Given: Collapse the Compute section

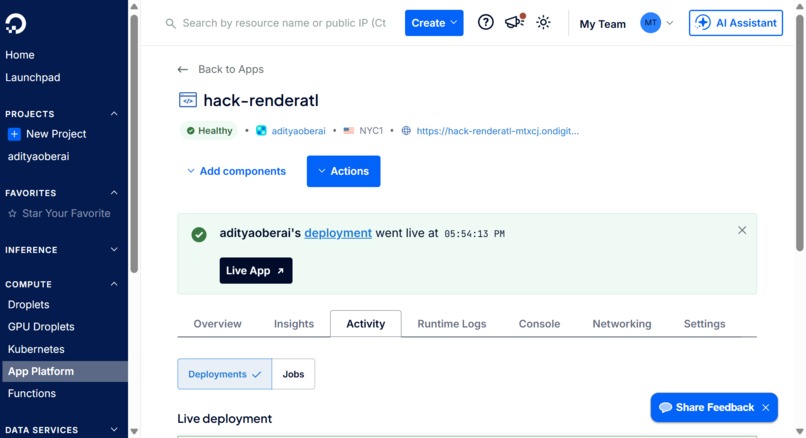Looking at the screenshot, I should (x=114, y=284).
